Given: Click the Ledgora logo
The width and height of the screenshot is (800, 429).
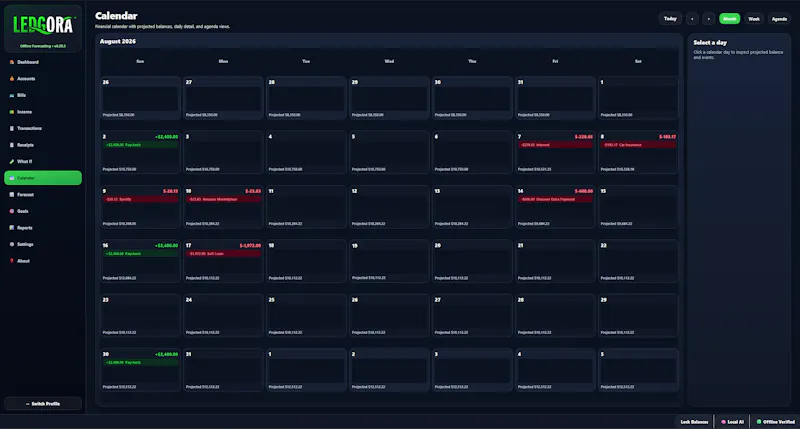Looking at the screenshot, I should tap(43, 25).
